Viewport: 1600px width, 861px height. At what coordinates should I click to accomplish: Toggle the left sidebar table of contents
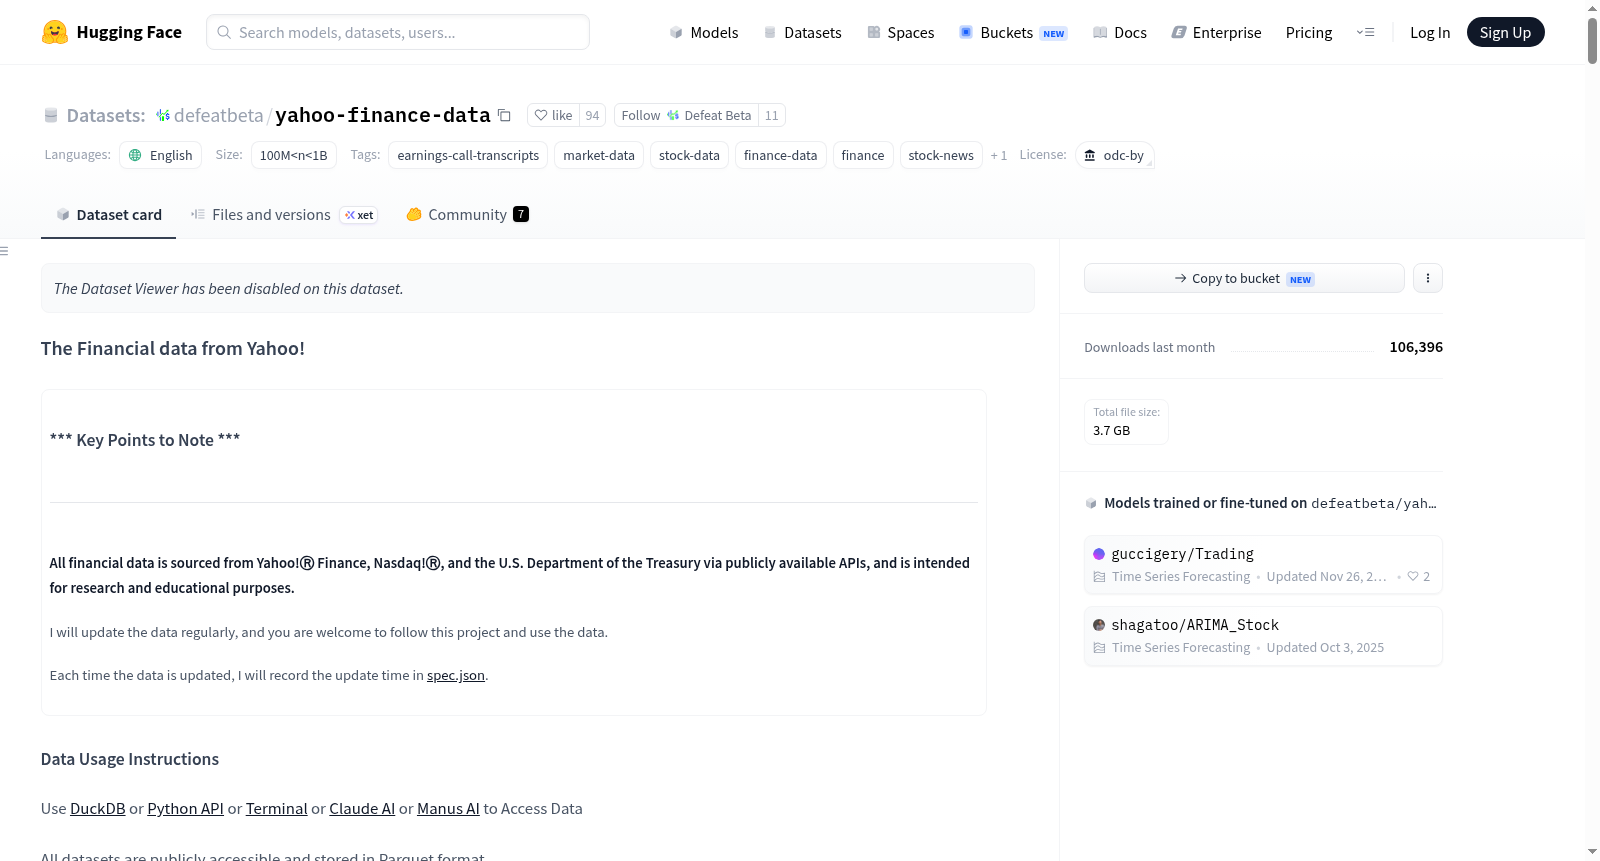[4, 251]
